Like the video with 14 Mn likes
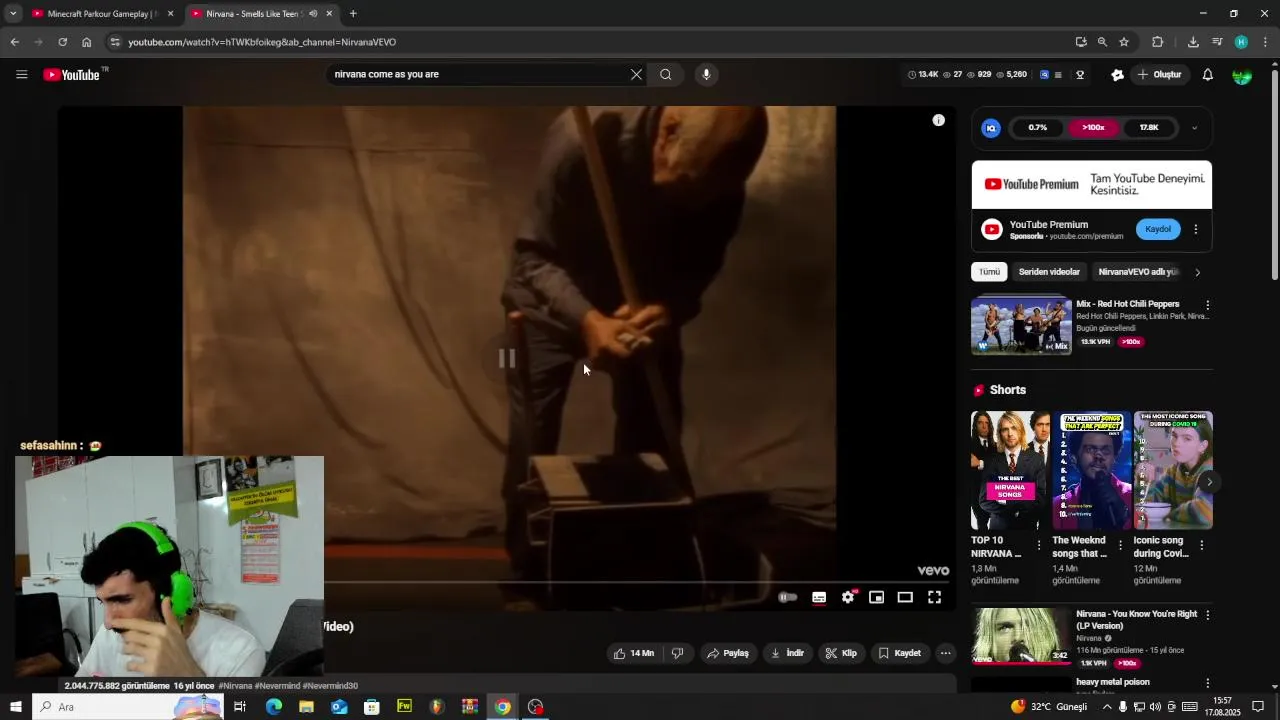1280x720 pixels. (633, 653)
